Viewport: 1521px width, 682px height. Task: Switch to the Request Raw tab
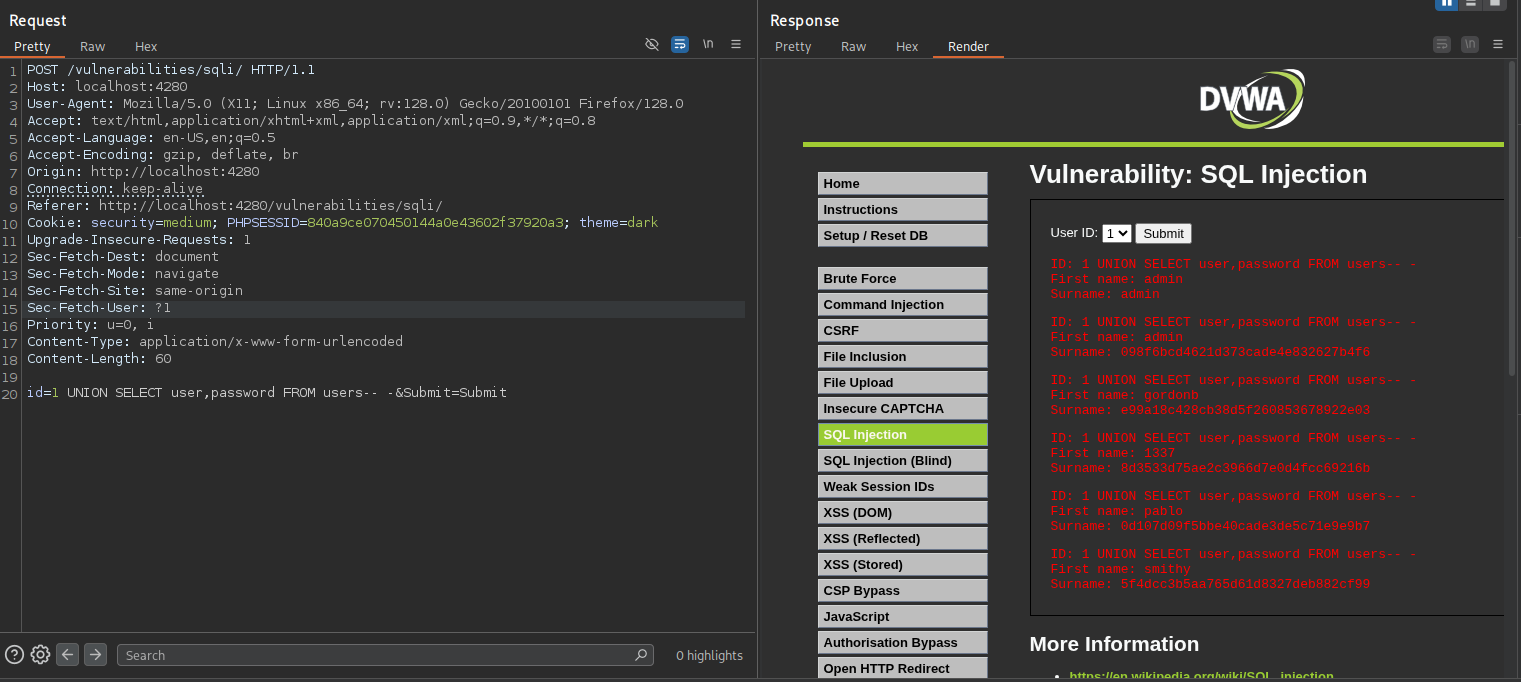93,47
